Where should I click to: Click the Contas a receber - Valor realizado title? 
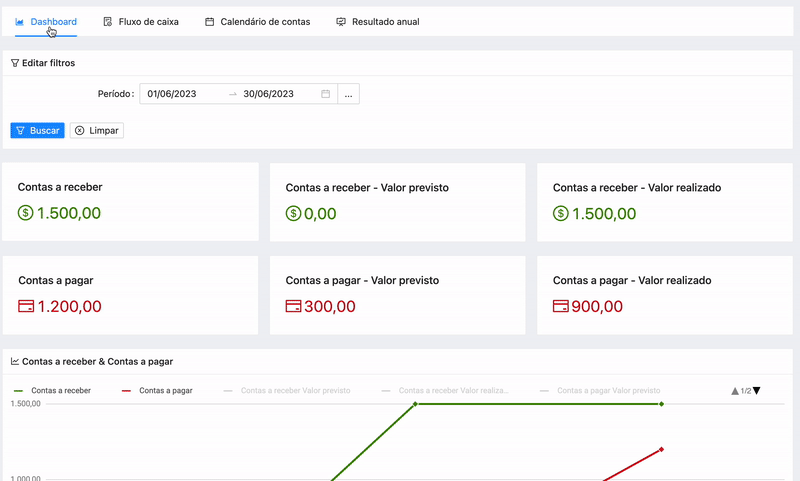(x=637, y=188)
